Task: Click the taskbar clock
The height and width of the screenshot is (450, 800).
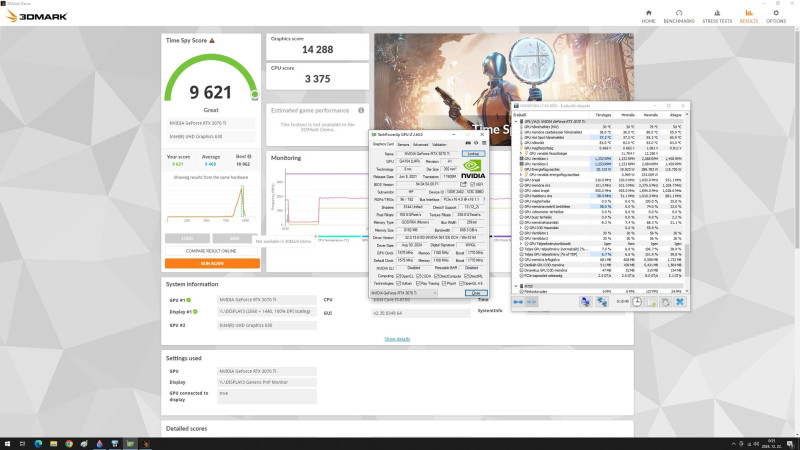Action: point(771,444)
